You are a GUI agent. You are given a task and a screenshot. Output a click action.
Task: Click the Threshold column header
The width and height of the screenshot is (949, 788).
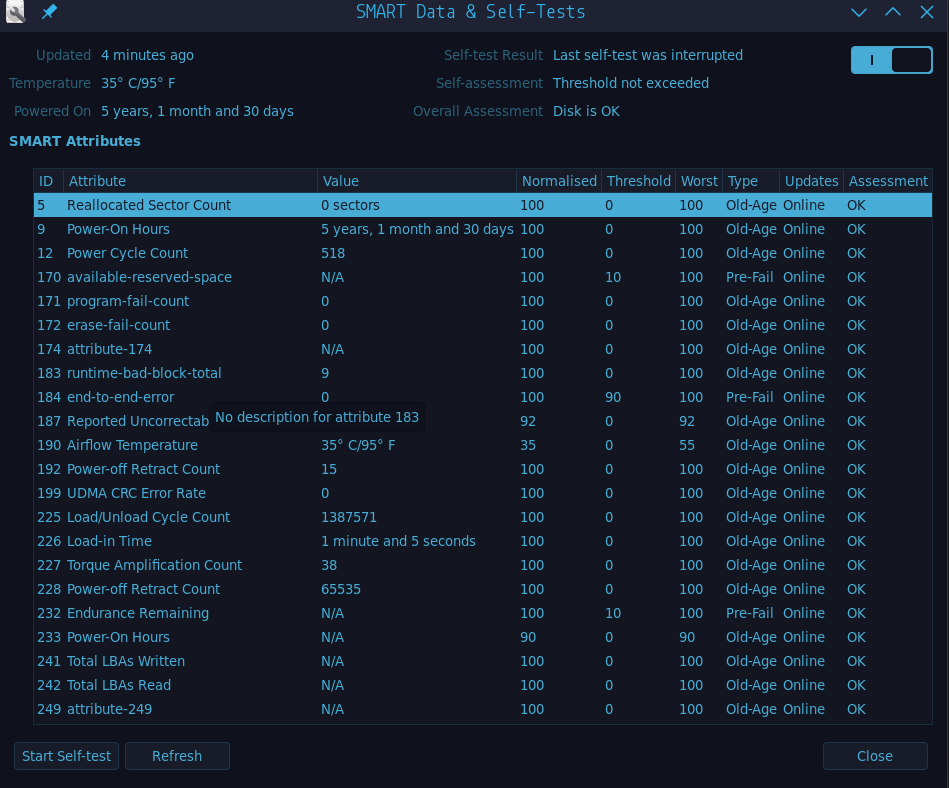638,181
